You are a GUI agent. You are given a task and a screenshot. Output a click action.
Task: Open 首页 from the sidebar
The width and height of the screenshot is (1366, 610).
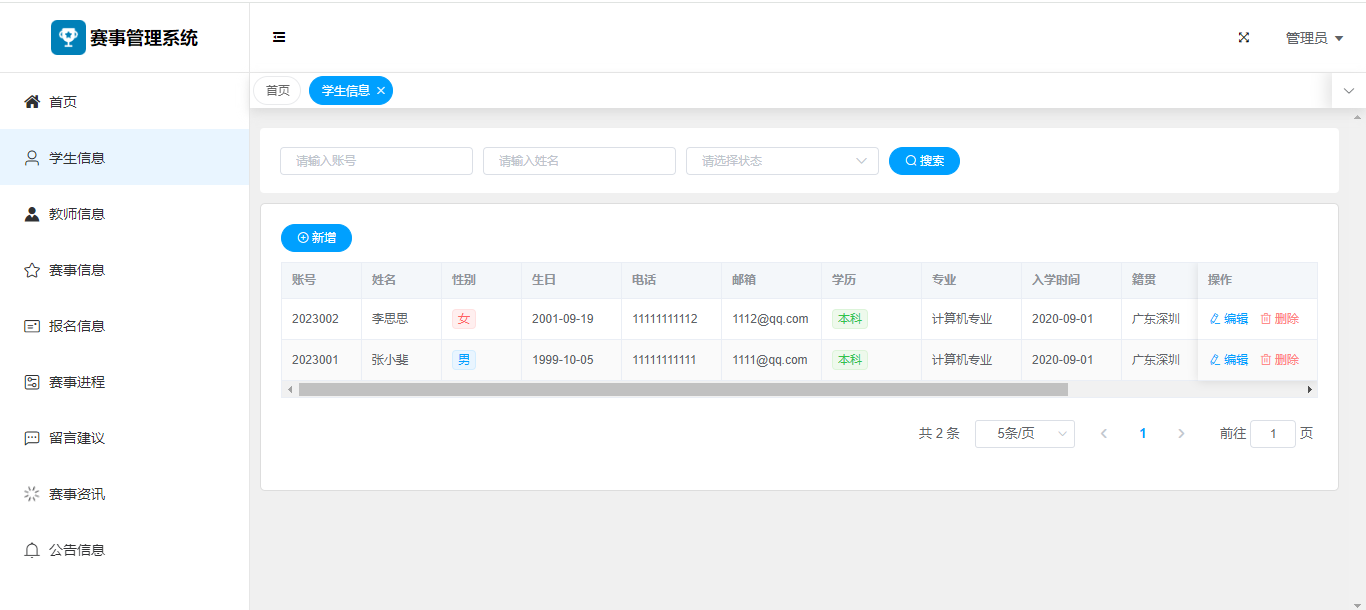(x=63, y=101)
